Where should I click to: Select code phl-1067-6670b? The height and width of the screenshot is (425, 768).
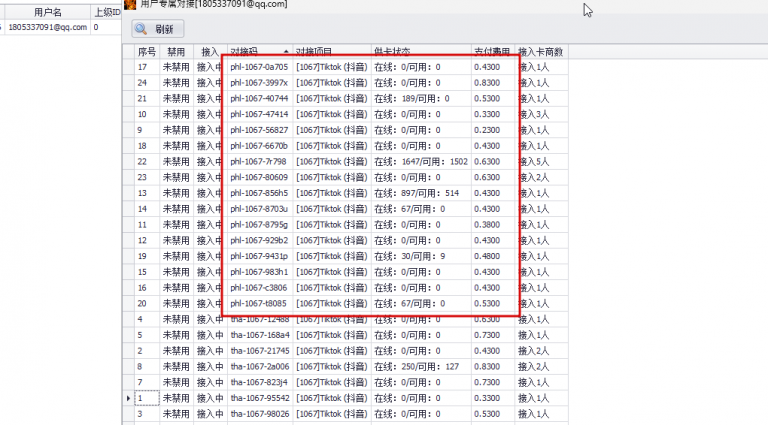click(259, 146)
